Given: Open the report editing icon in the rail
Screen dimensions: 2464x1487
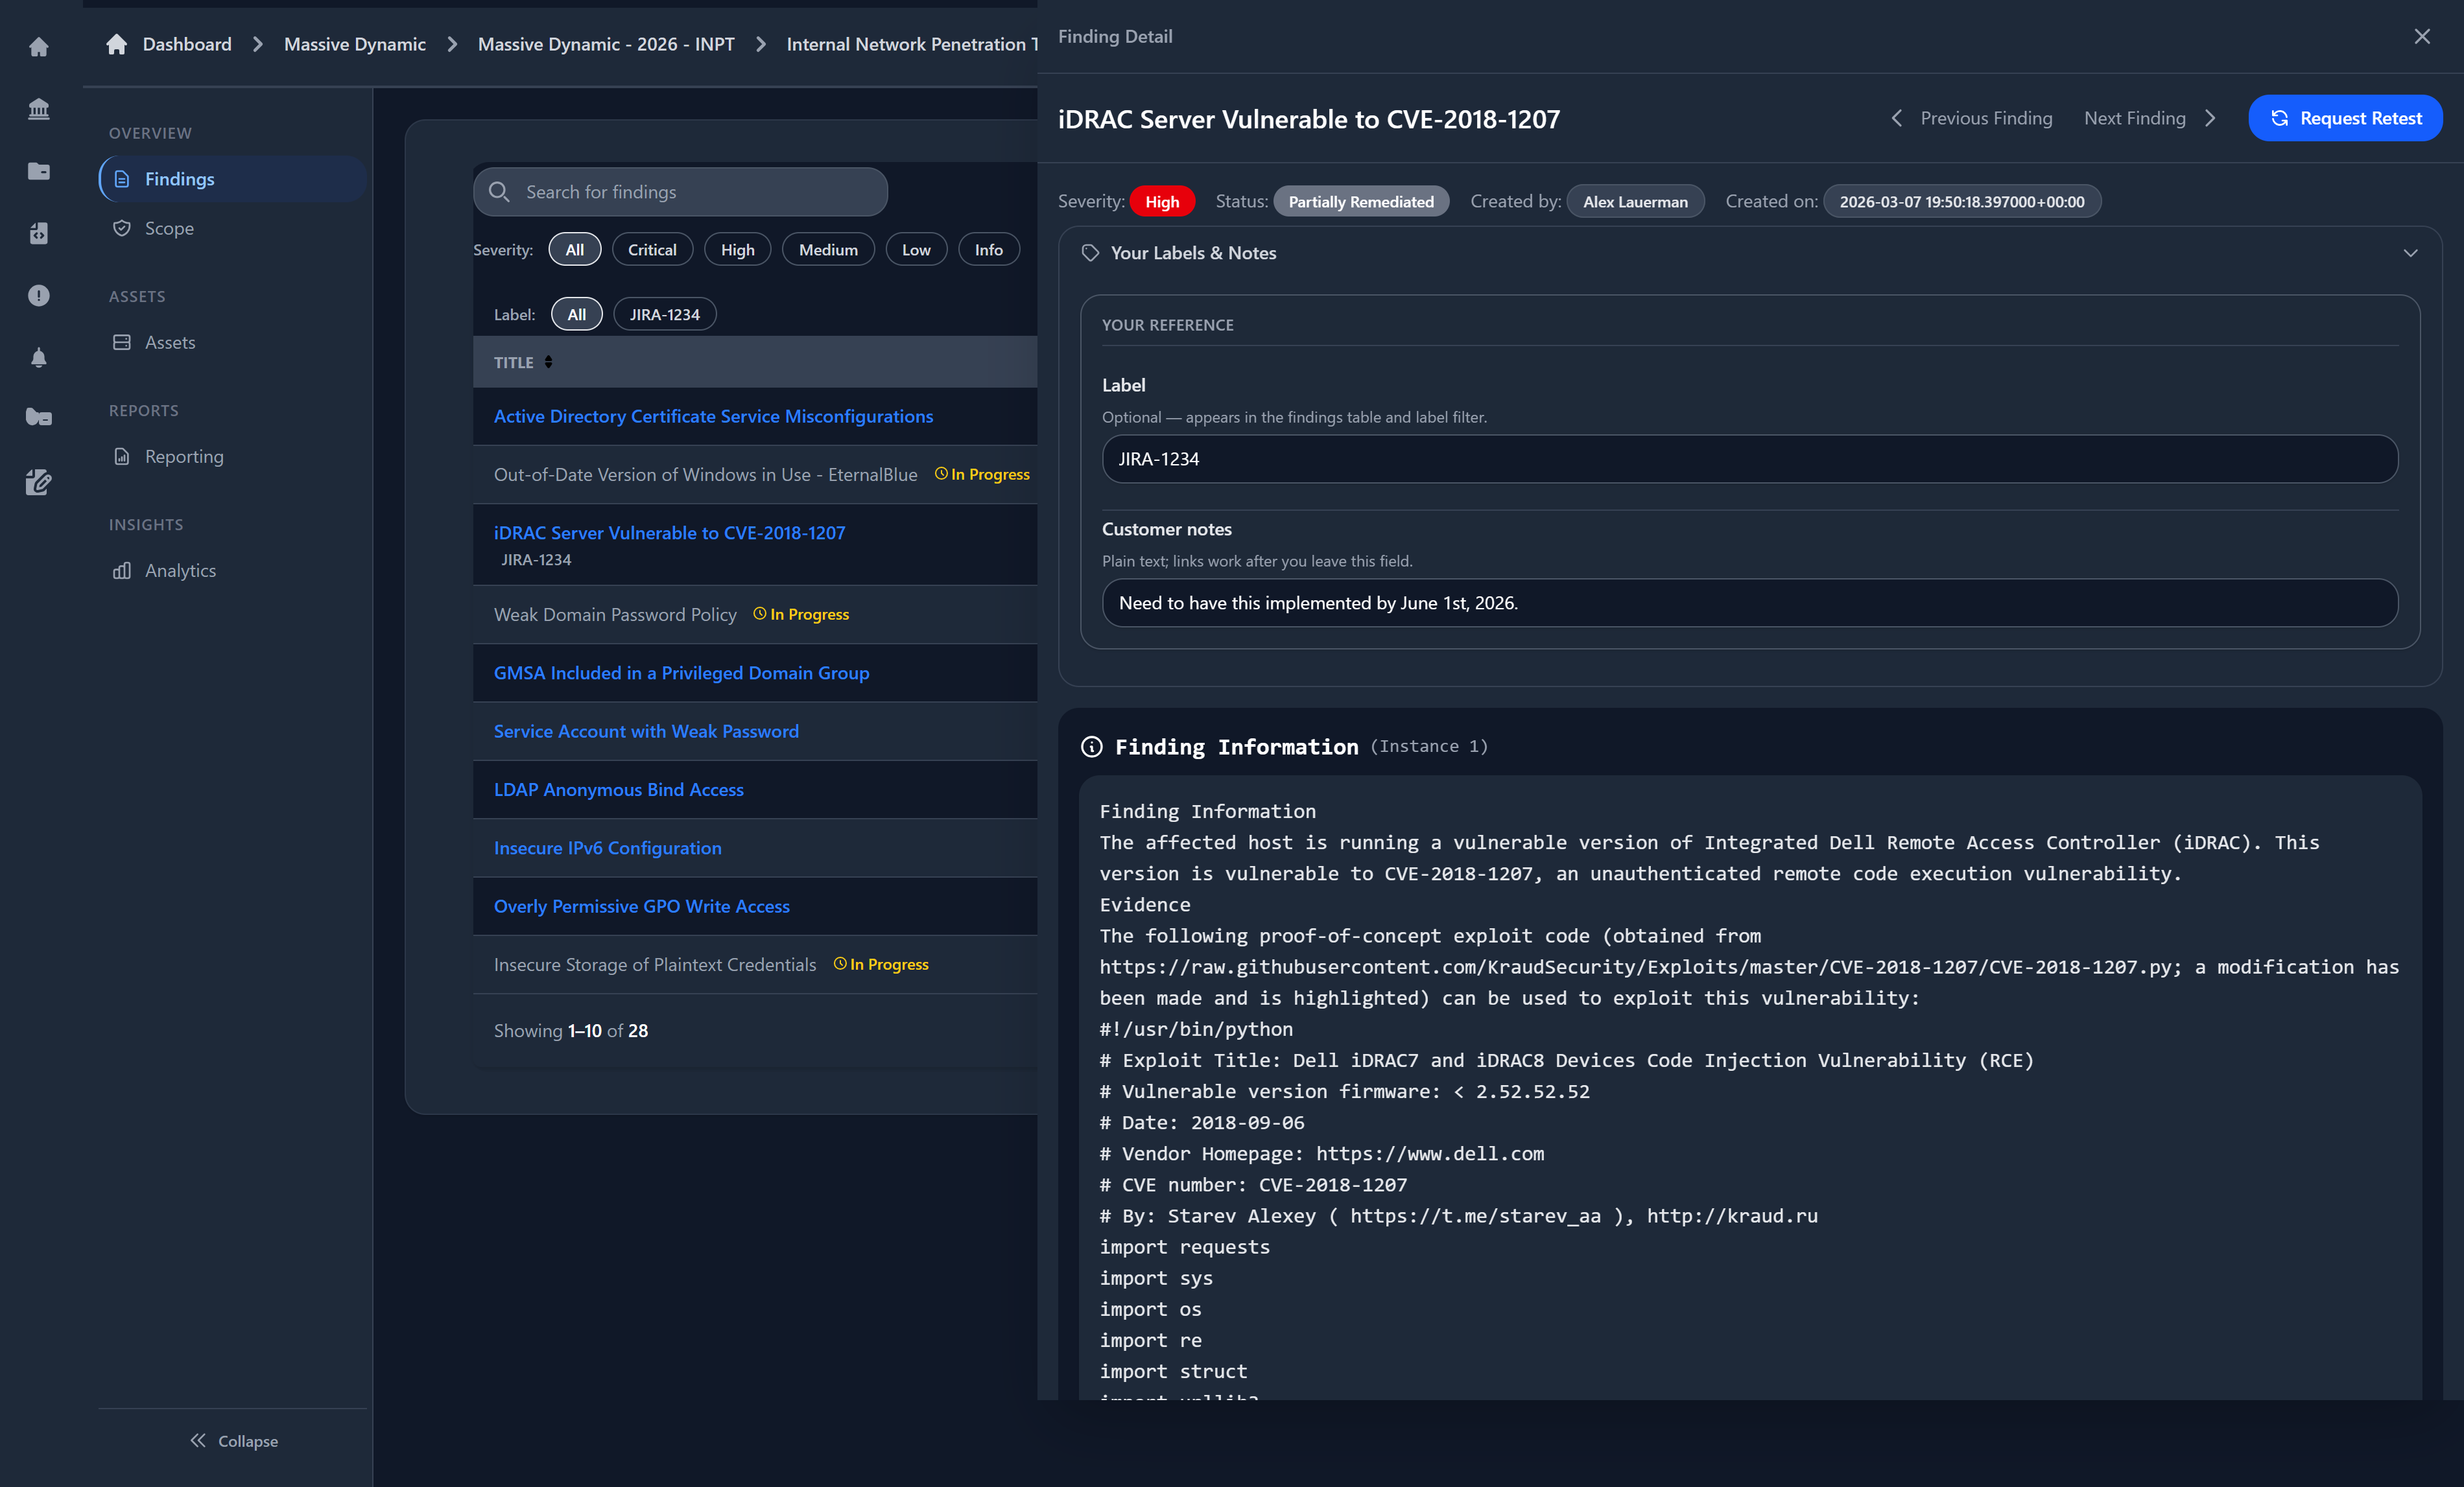Looking at the screenshot, I should click(38, 482).
